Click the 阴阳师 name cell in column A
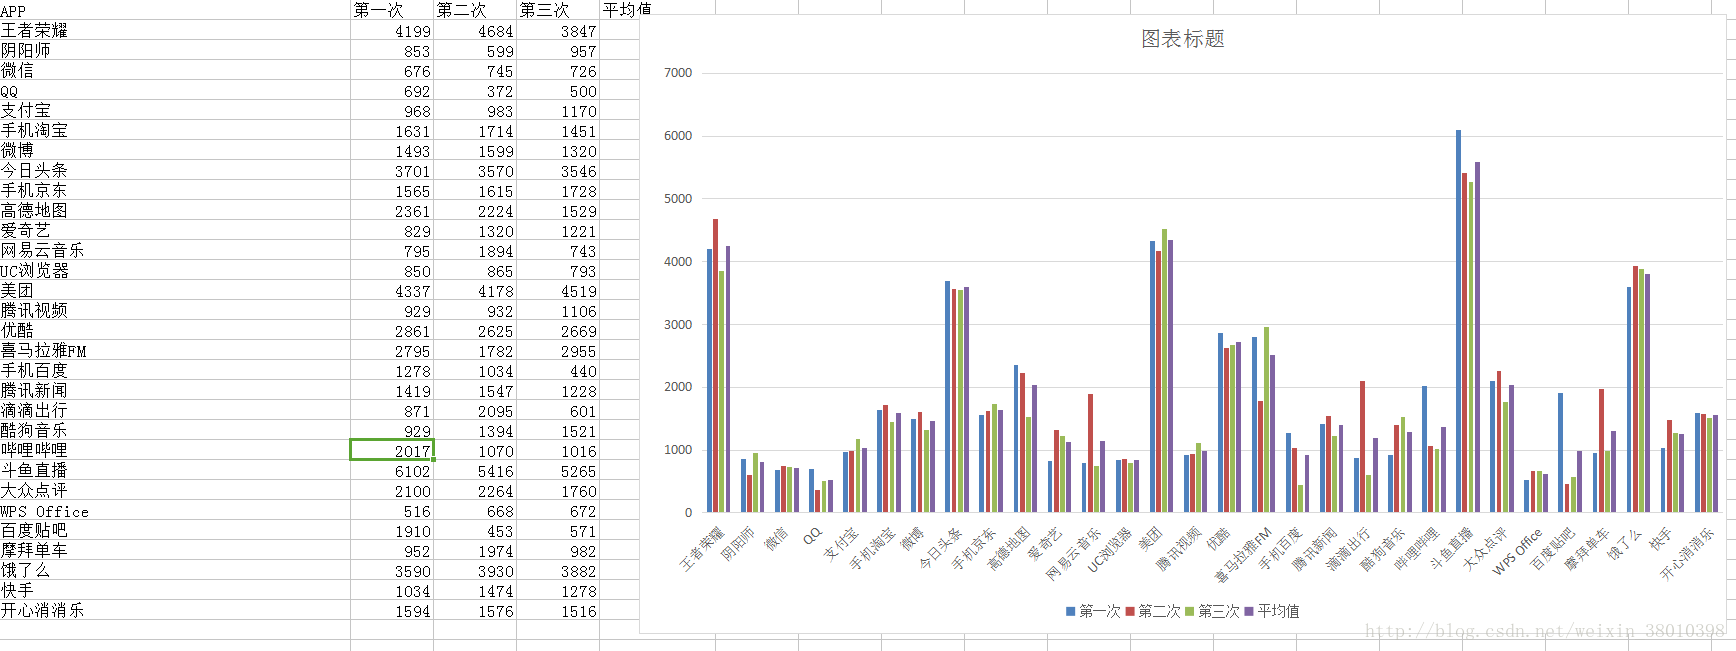This screenshot has width=1736, height=651. tap(175, 50)
